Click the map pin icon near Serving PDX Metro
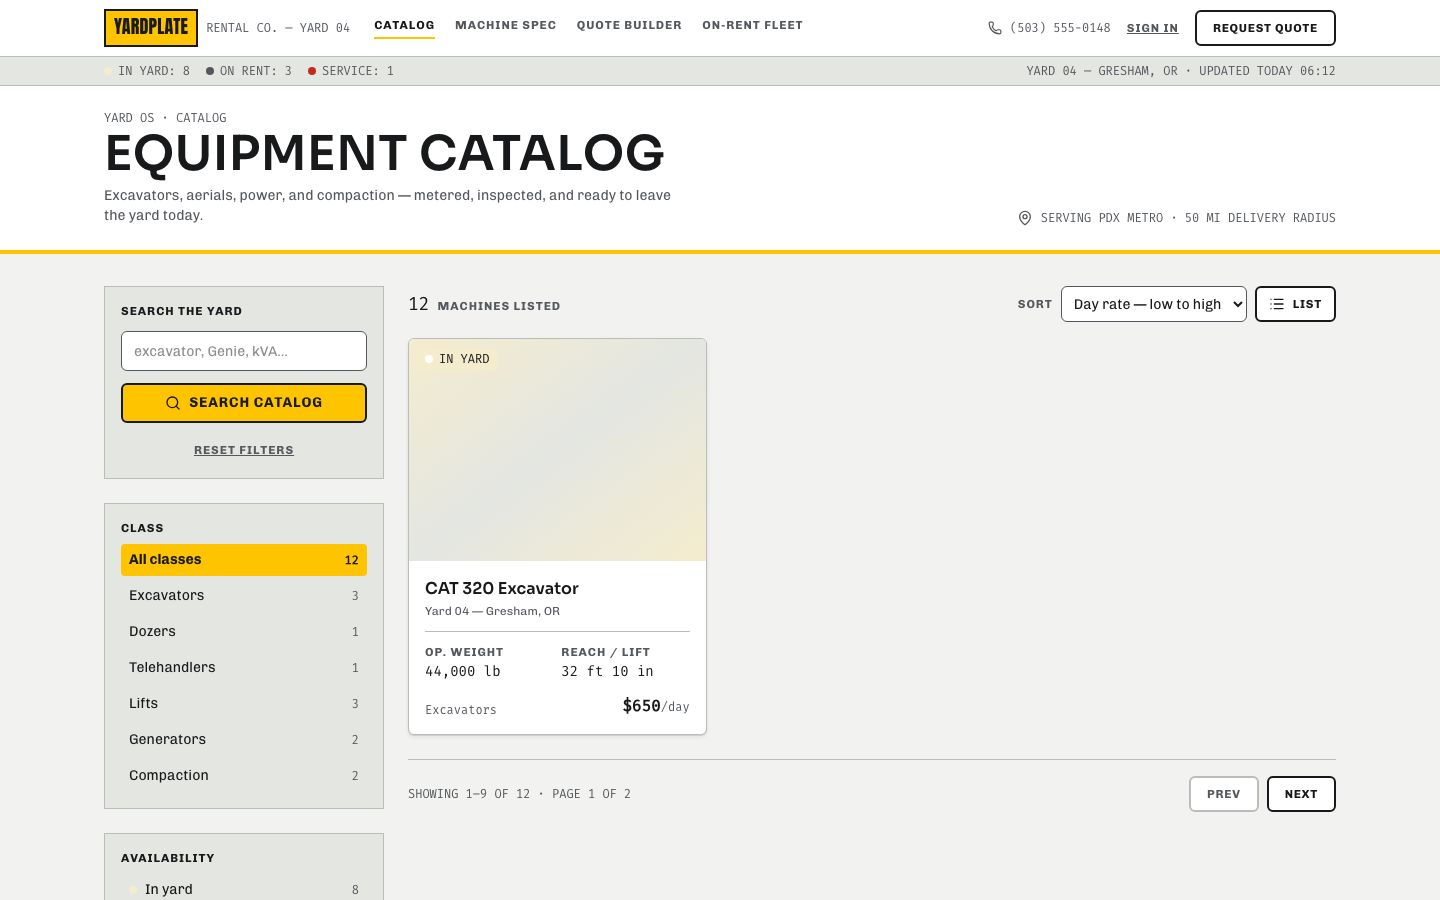Screen dimensions: 1440x900 coord(1025,218)
